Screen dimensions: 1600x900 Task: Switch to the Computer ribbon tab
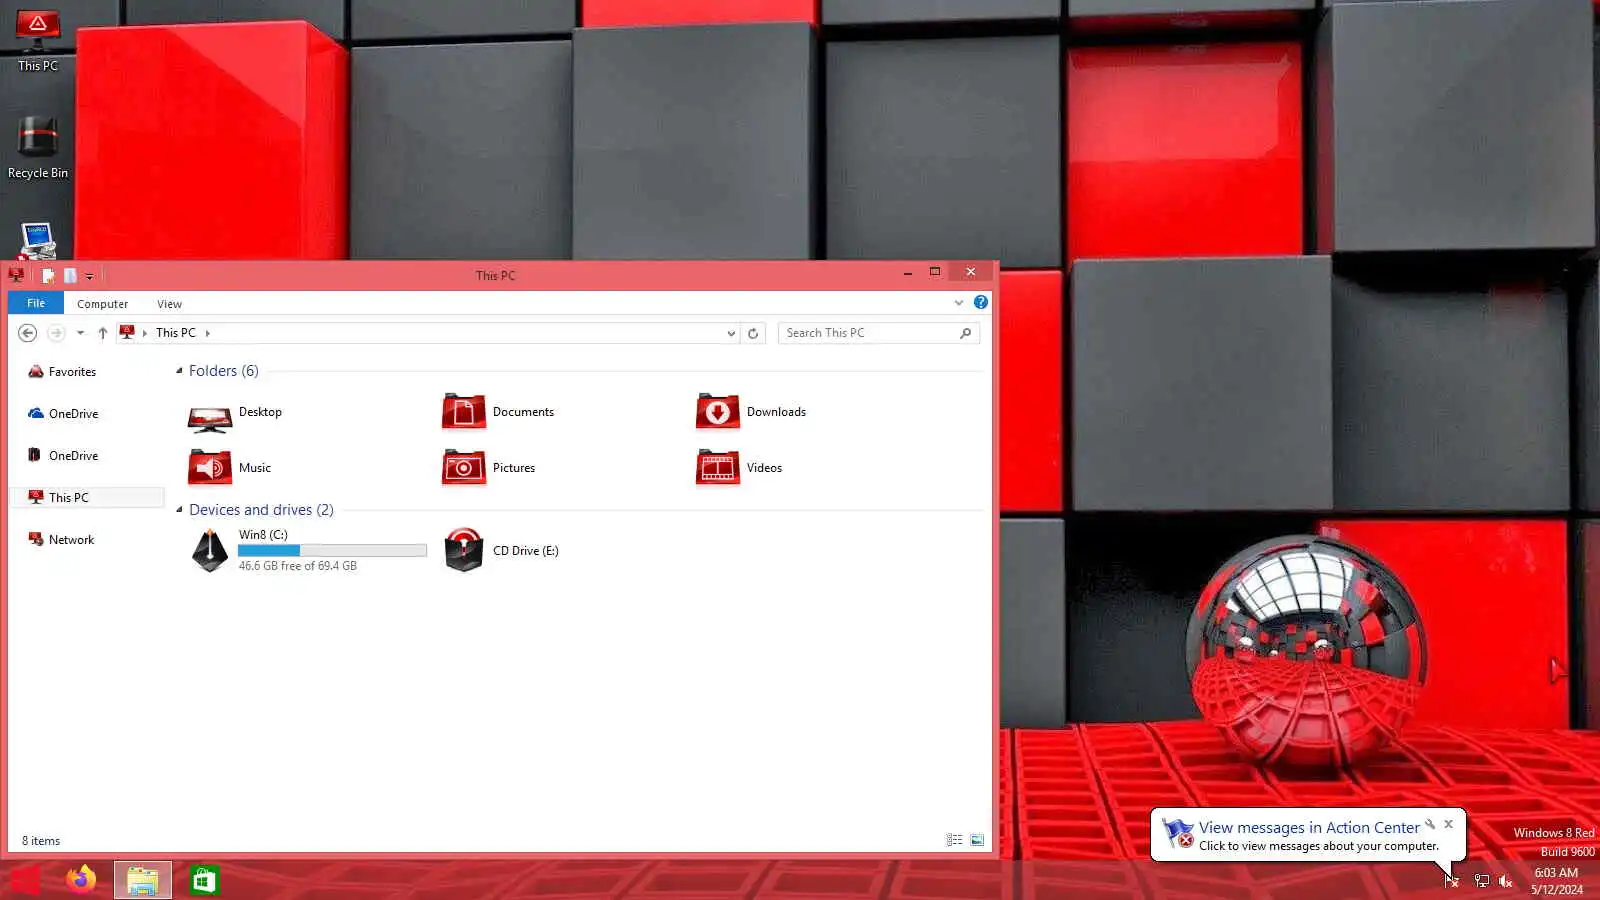pyautogui.click(x=102, y=304)
